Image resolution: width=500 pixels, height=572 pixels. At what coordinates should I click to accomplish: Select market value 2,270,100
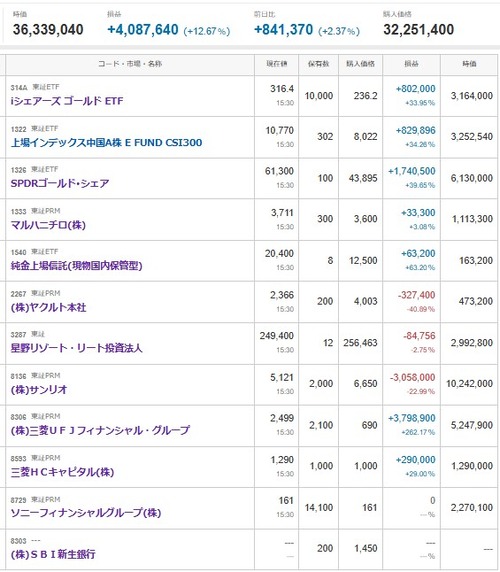point(472,508)
